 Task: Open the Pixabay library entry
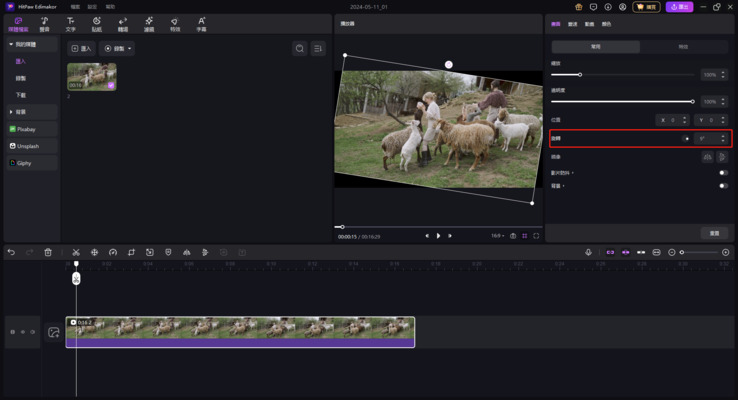27,129
